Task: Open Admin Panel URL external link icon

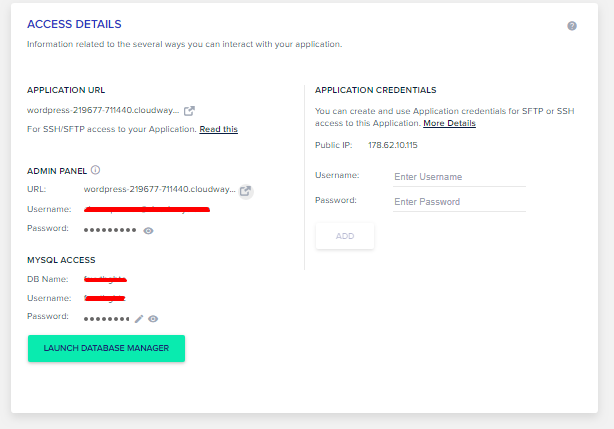Action: [246, 191]
